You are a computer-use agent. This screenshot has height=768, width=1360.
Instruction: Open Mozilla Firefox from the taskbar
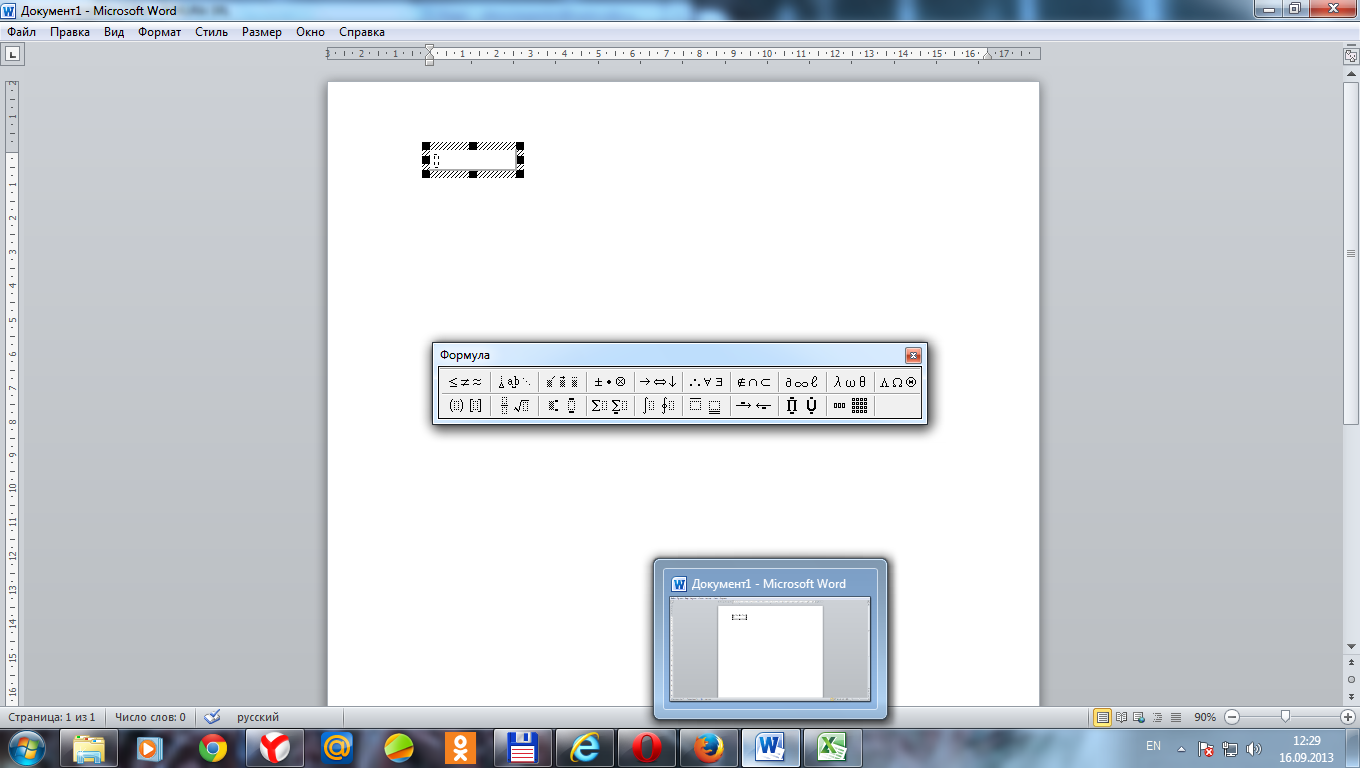coord(709,748)
